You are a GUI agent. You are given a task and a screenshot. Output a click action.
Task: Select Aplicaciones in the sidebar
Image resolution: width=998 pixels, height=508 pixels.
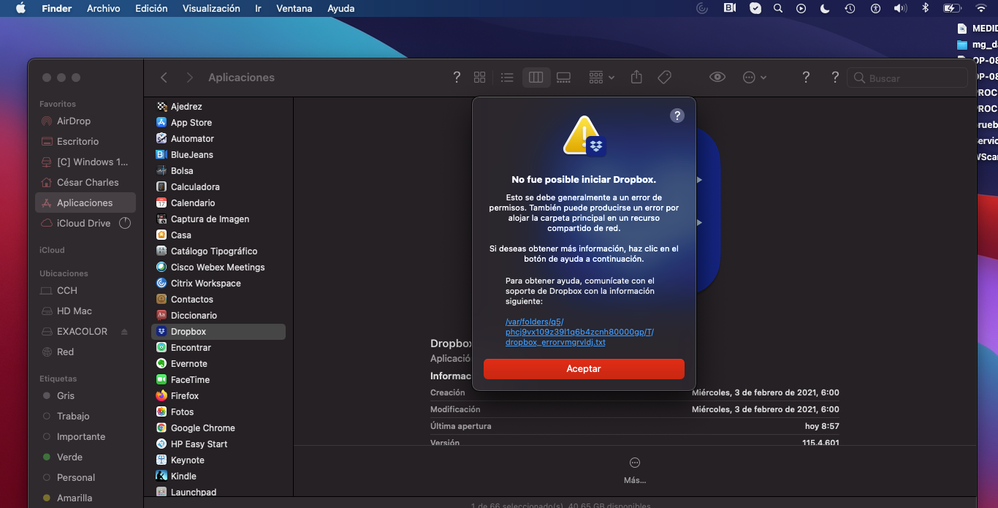point(85,202)
